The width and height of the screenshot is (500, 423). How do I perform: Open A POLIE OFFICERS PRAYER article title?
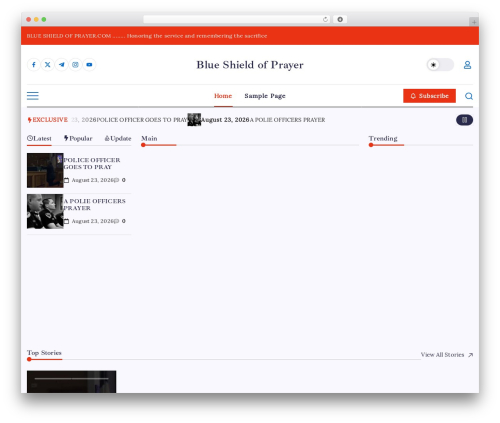click(95, 204)
